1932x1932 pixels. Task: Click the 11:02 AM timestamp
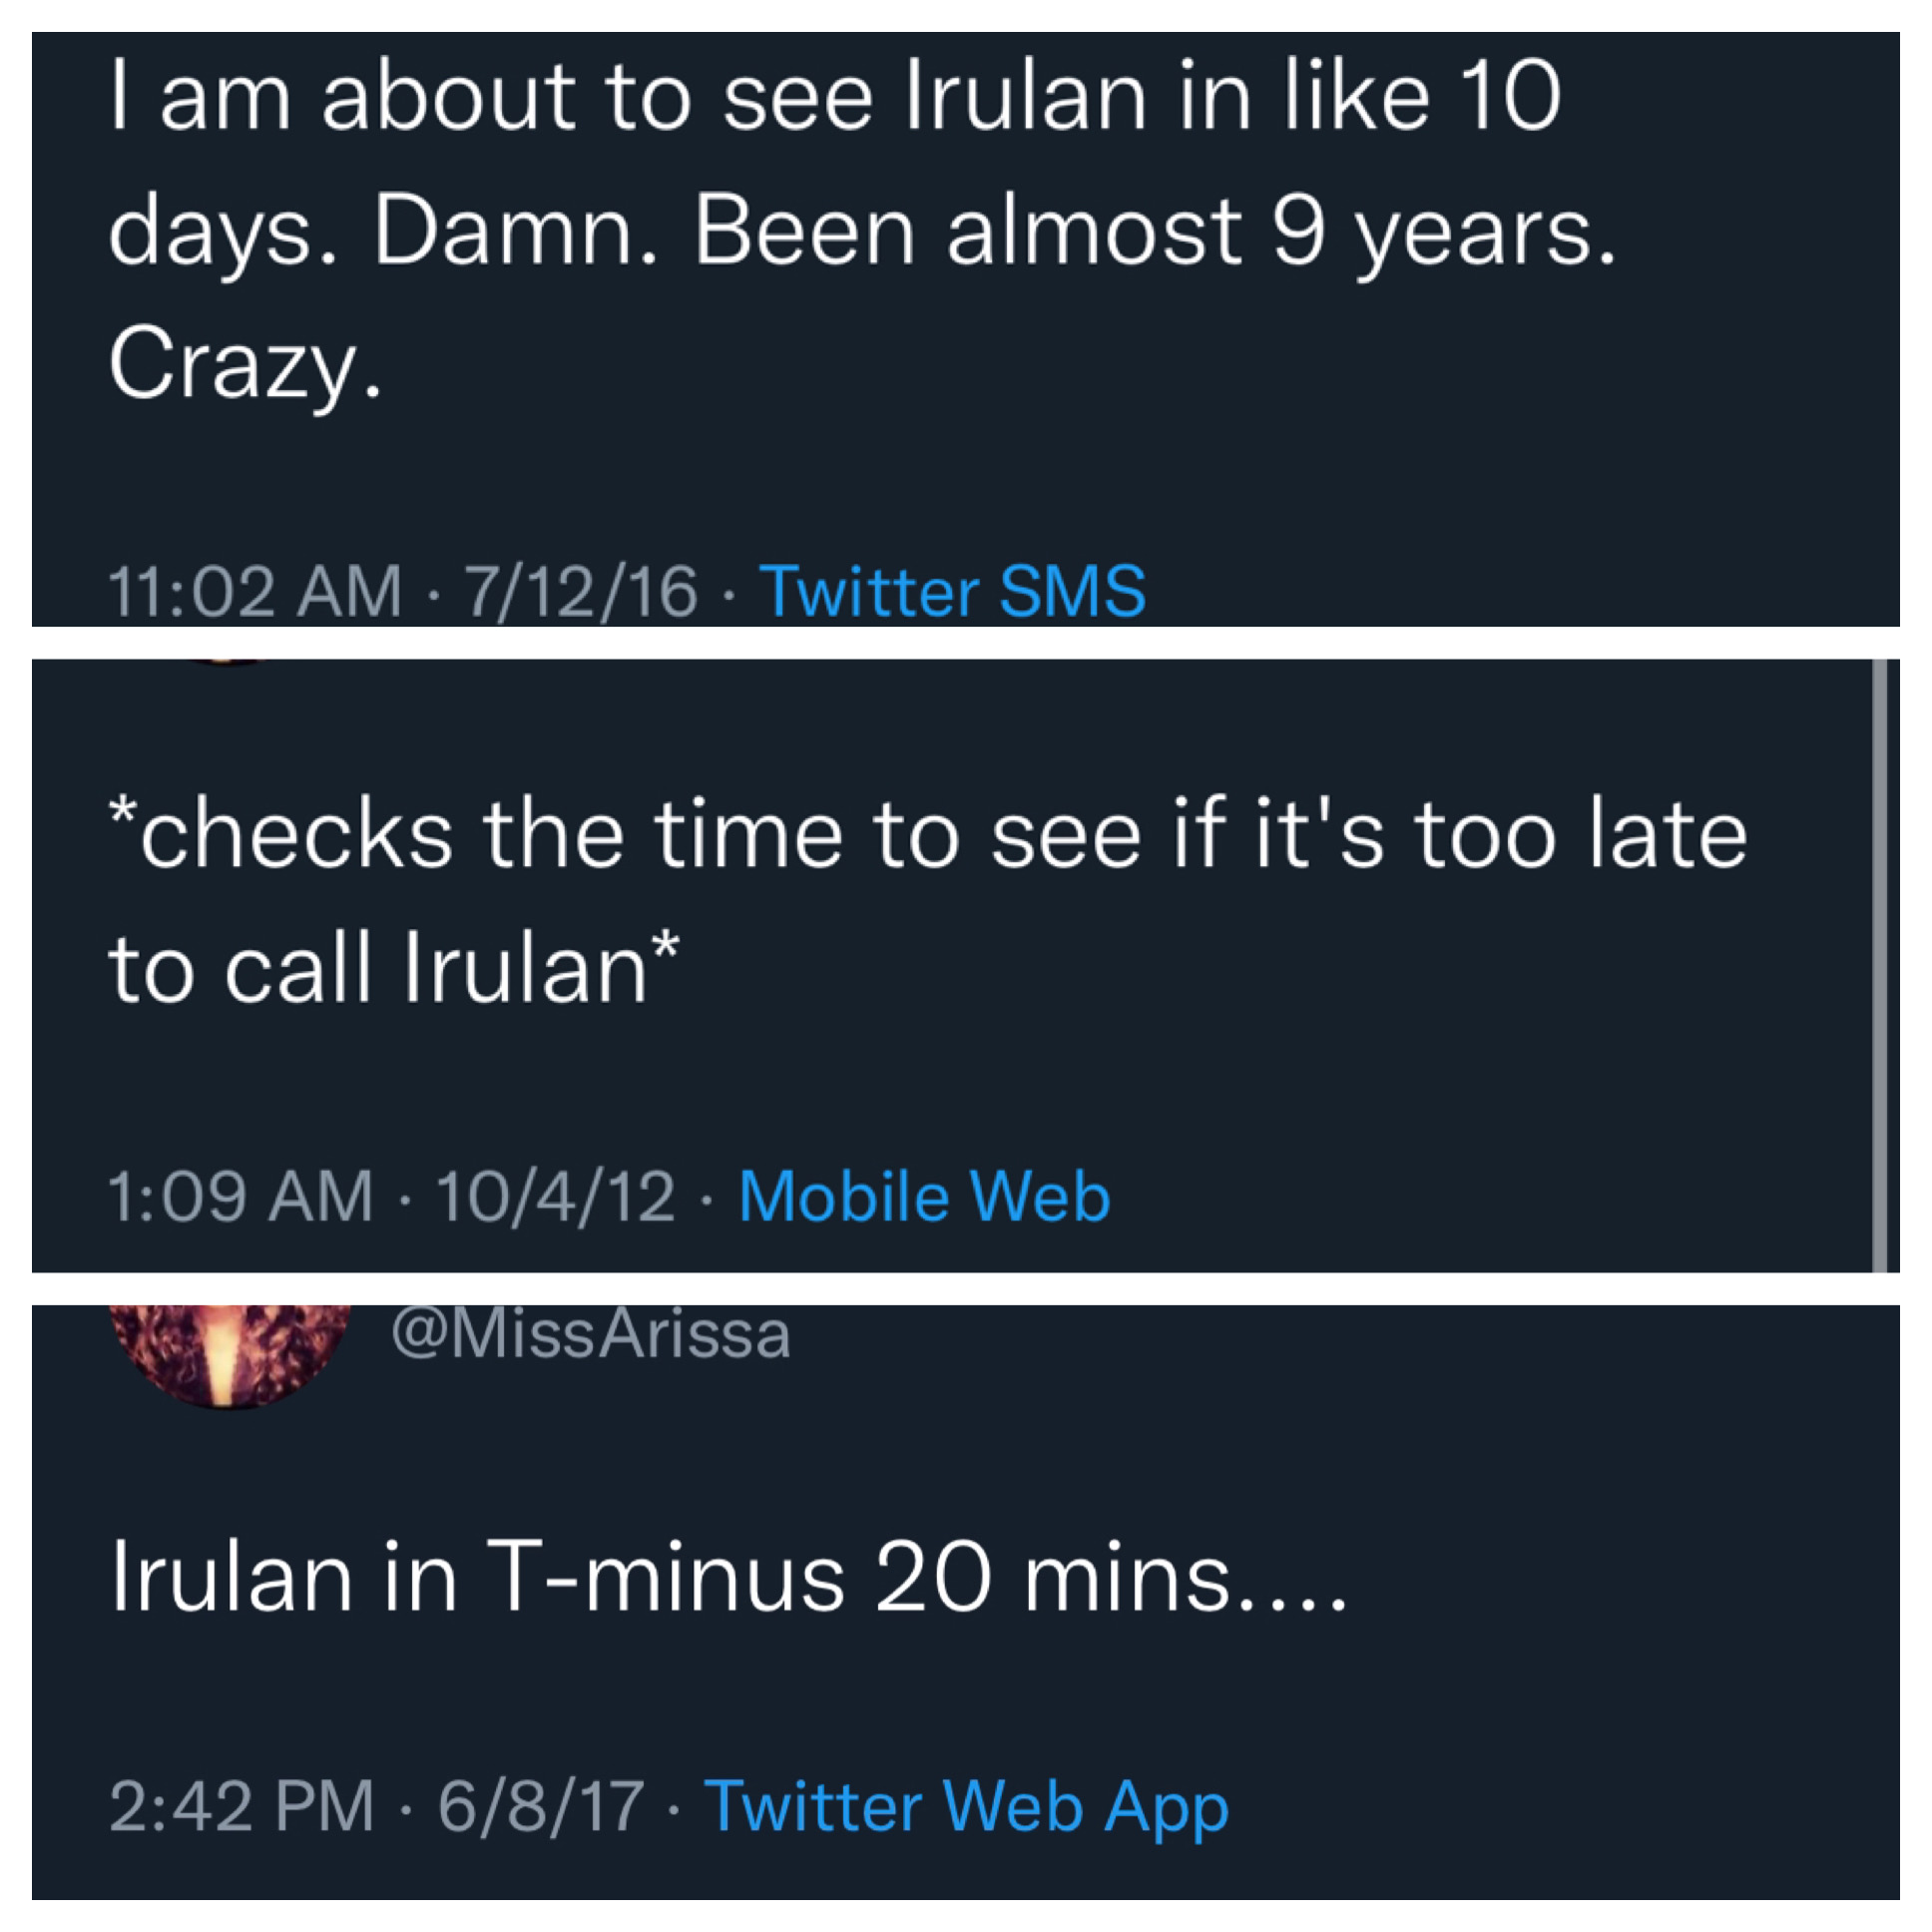pos(255,591)
